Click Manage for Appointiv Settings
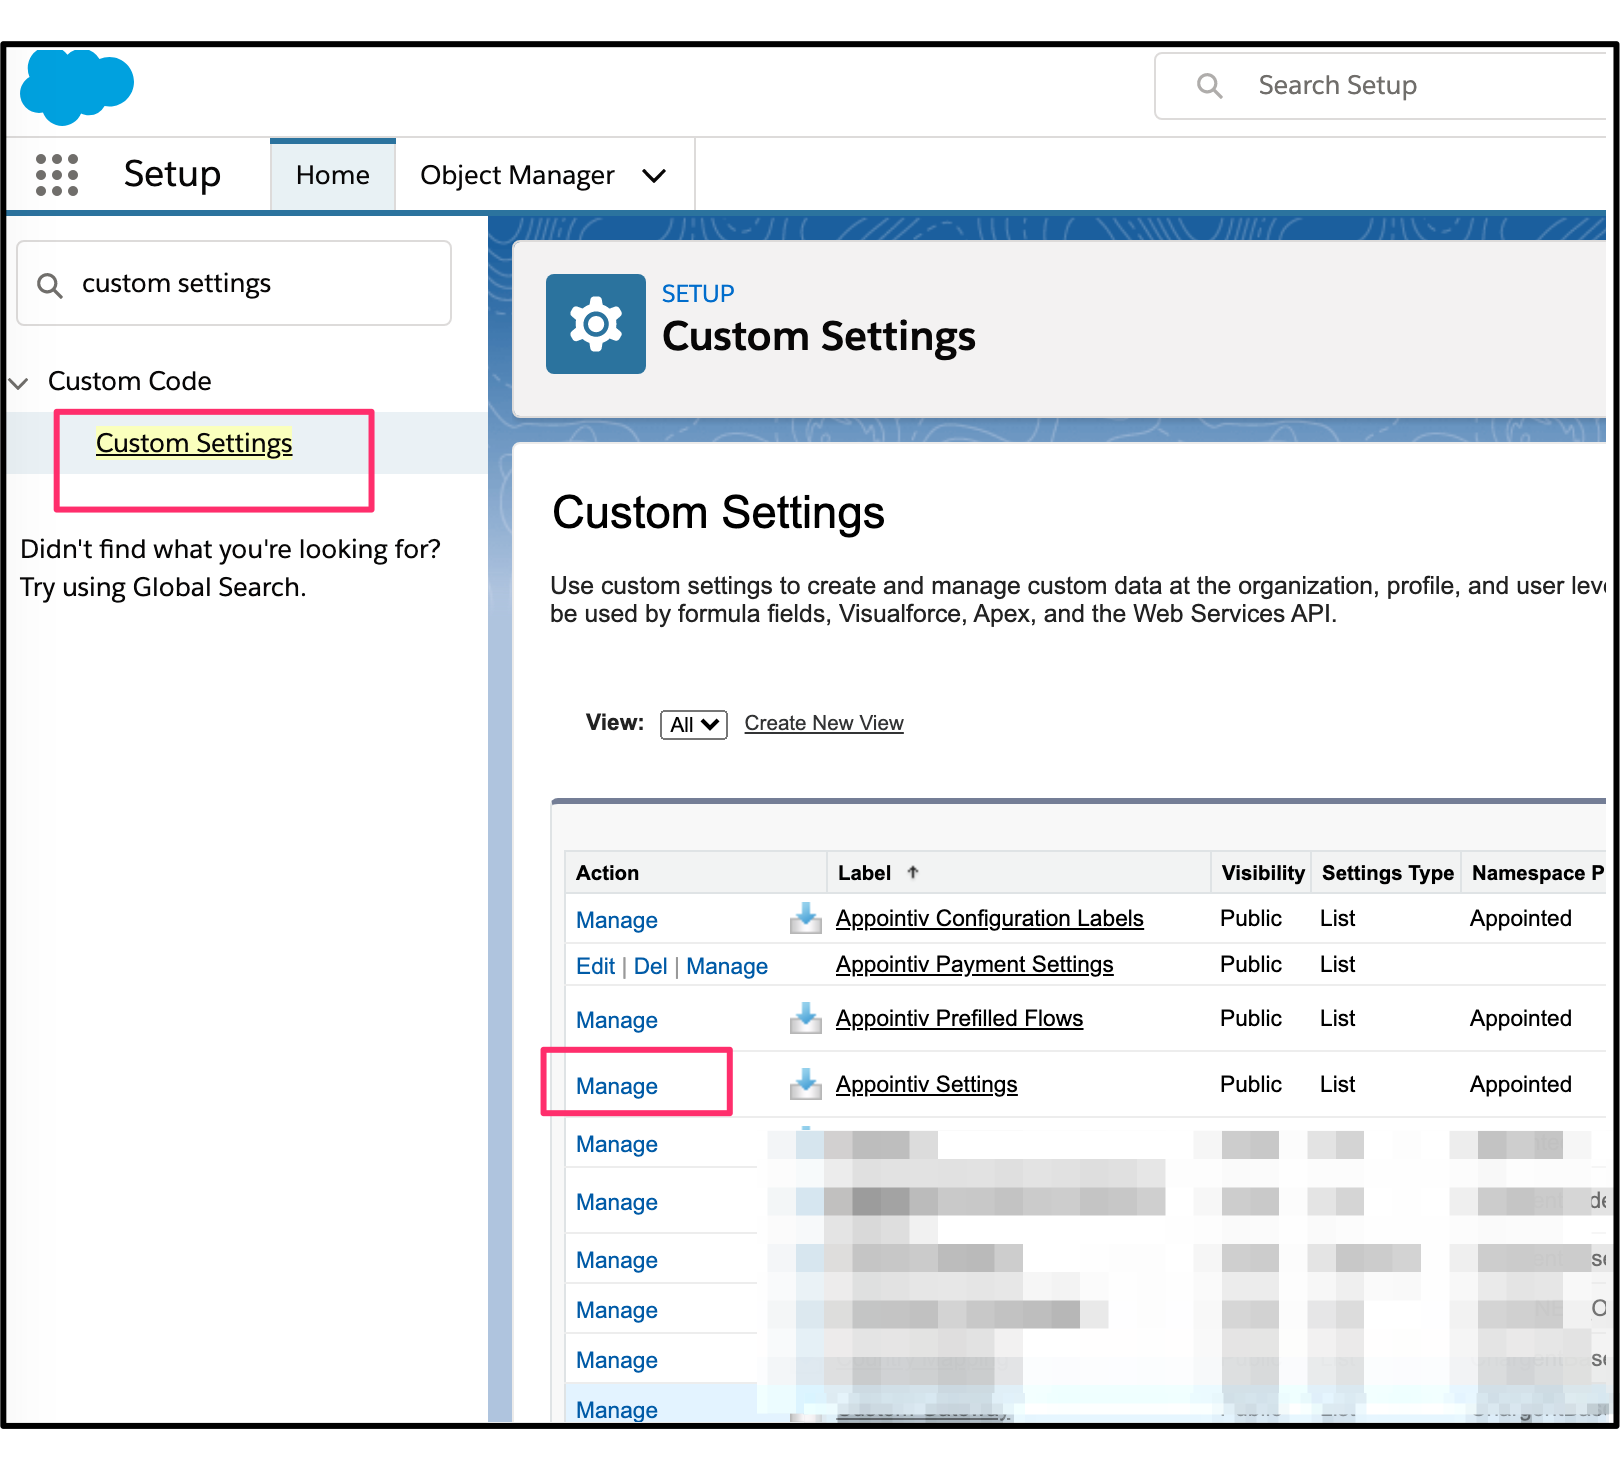 (x=617, y=1086)
